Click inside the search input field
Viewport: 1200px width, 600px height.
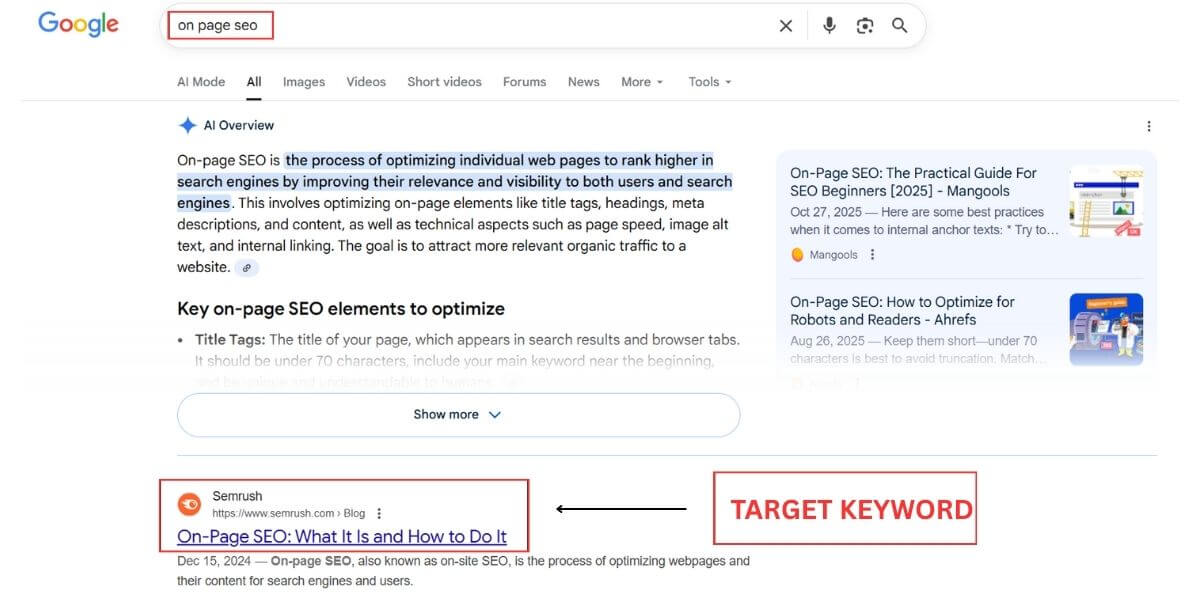[x=400, y=25]
